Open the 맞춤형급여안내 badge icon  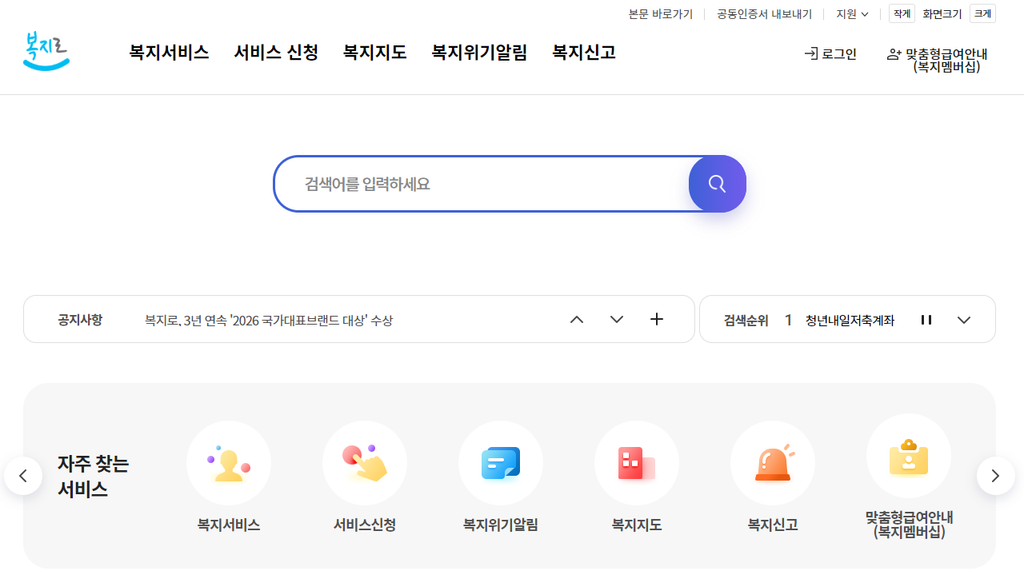[908, 456]
